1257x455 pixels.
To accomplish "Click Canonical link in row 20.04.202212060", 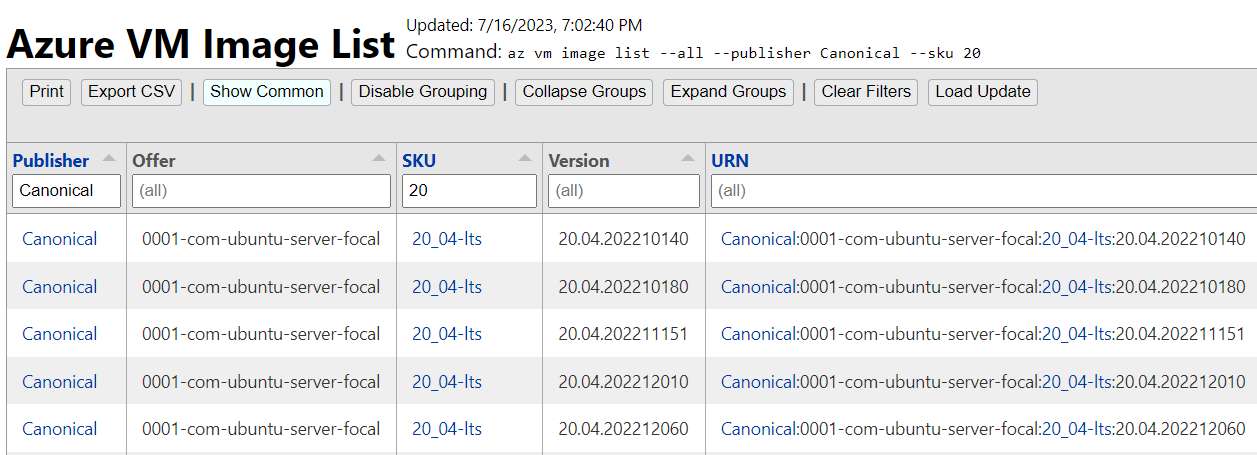I will pyautogui.click(x=60, y=429).
